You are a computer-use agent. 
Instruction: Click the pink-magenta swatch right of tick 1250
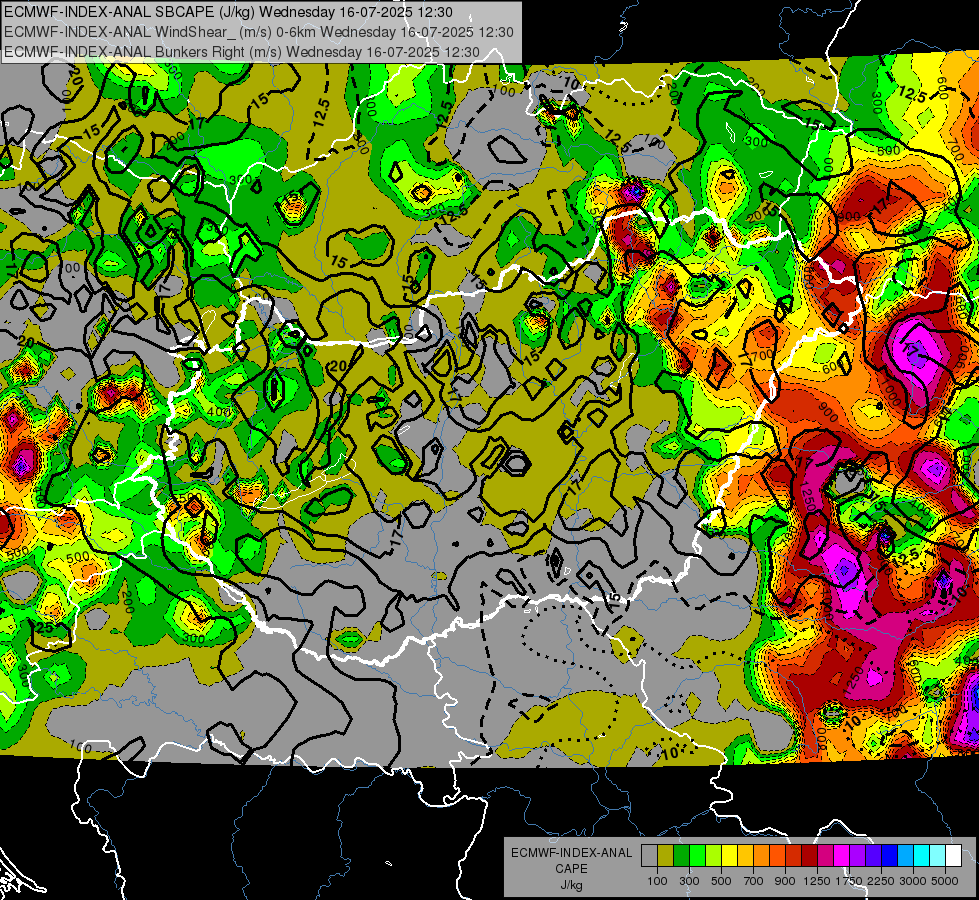click(x=825, y=856)
